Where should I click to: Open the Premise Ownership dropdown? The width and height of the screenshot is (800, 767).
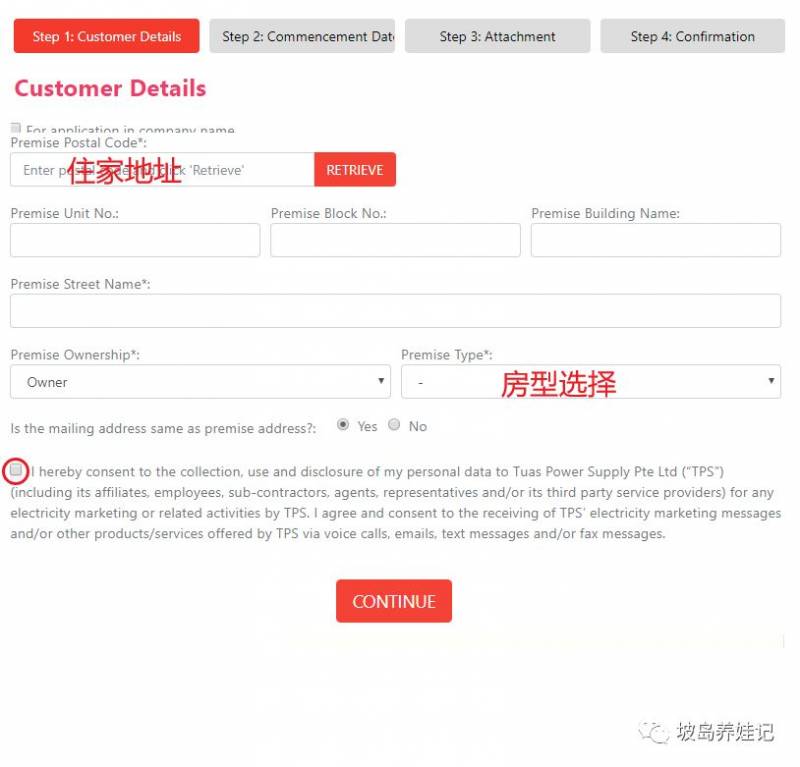point(200,382)
